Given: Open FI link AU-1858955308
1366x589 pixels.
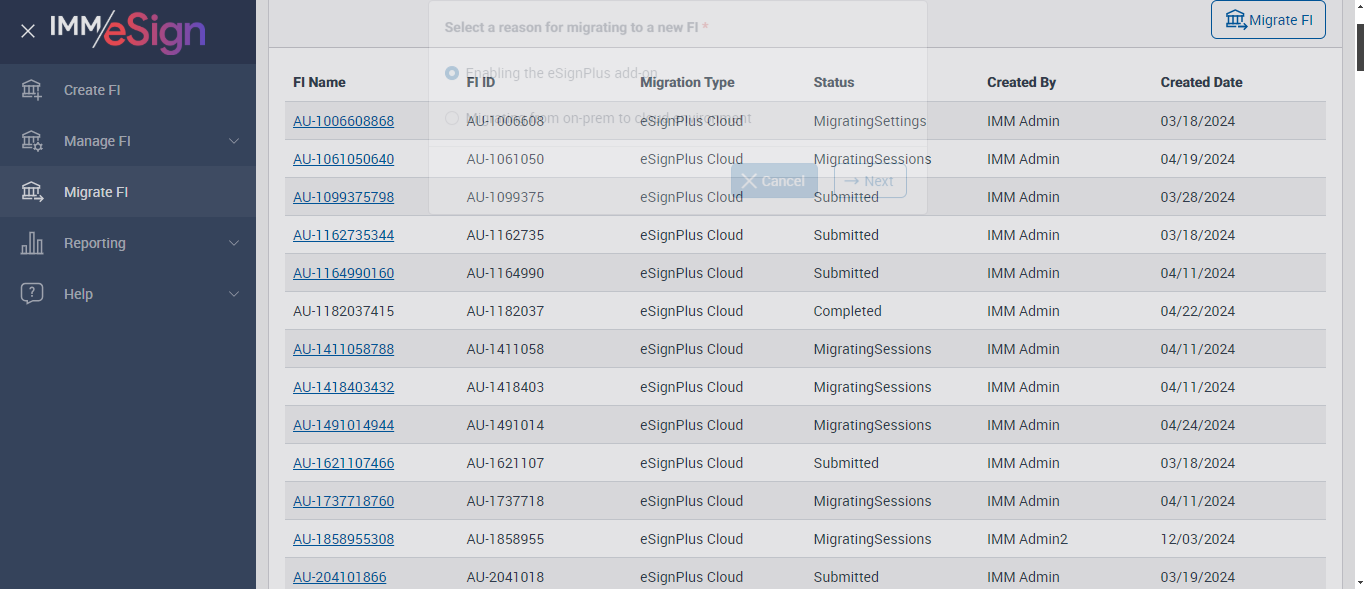Looking at the screenshot, I should [x=343, y=539].
